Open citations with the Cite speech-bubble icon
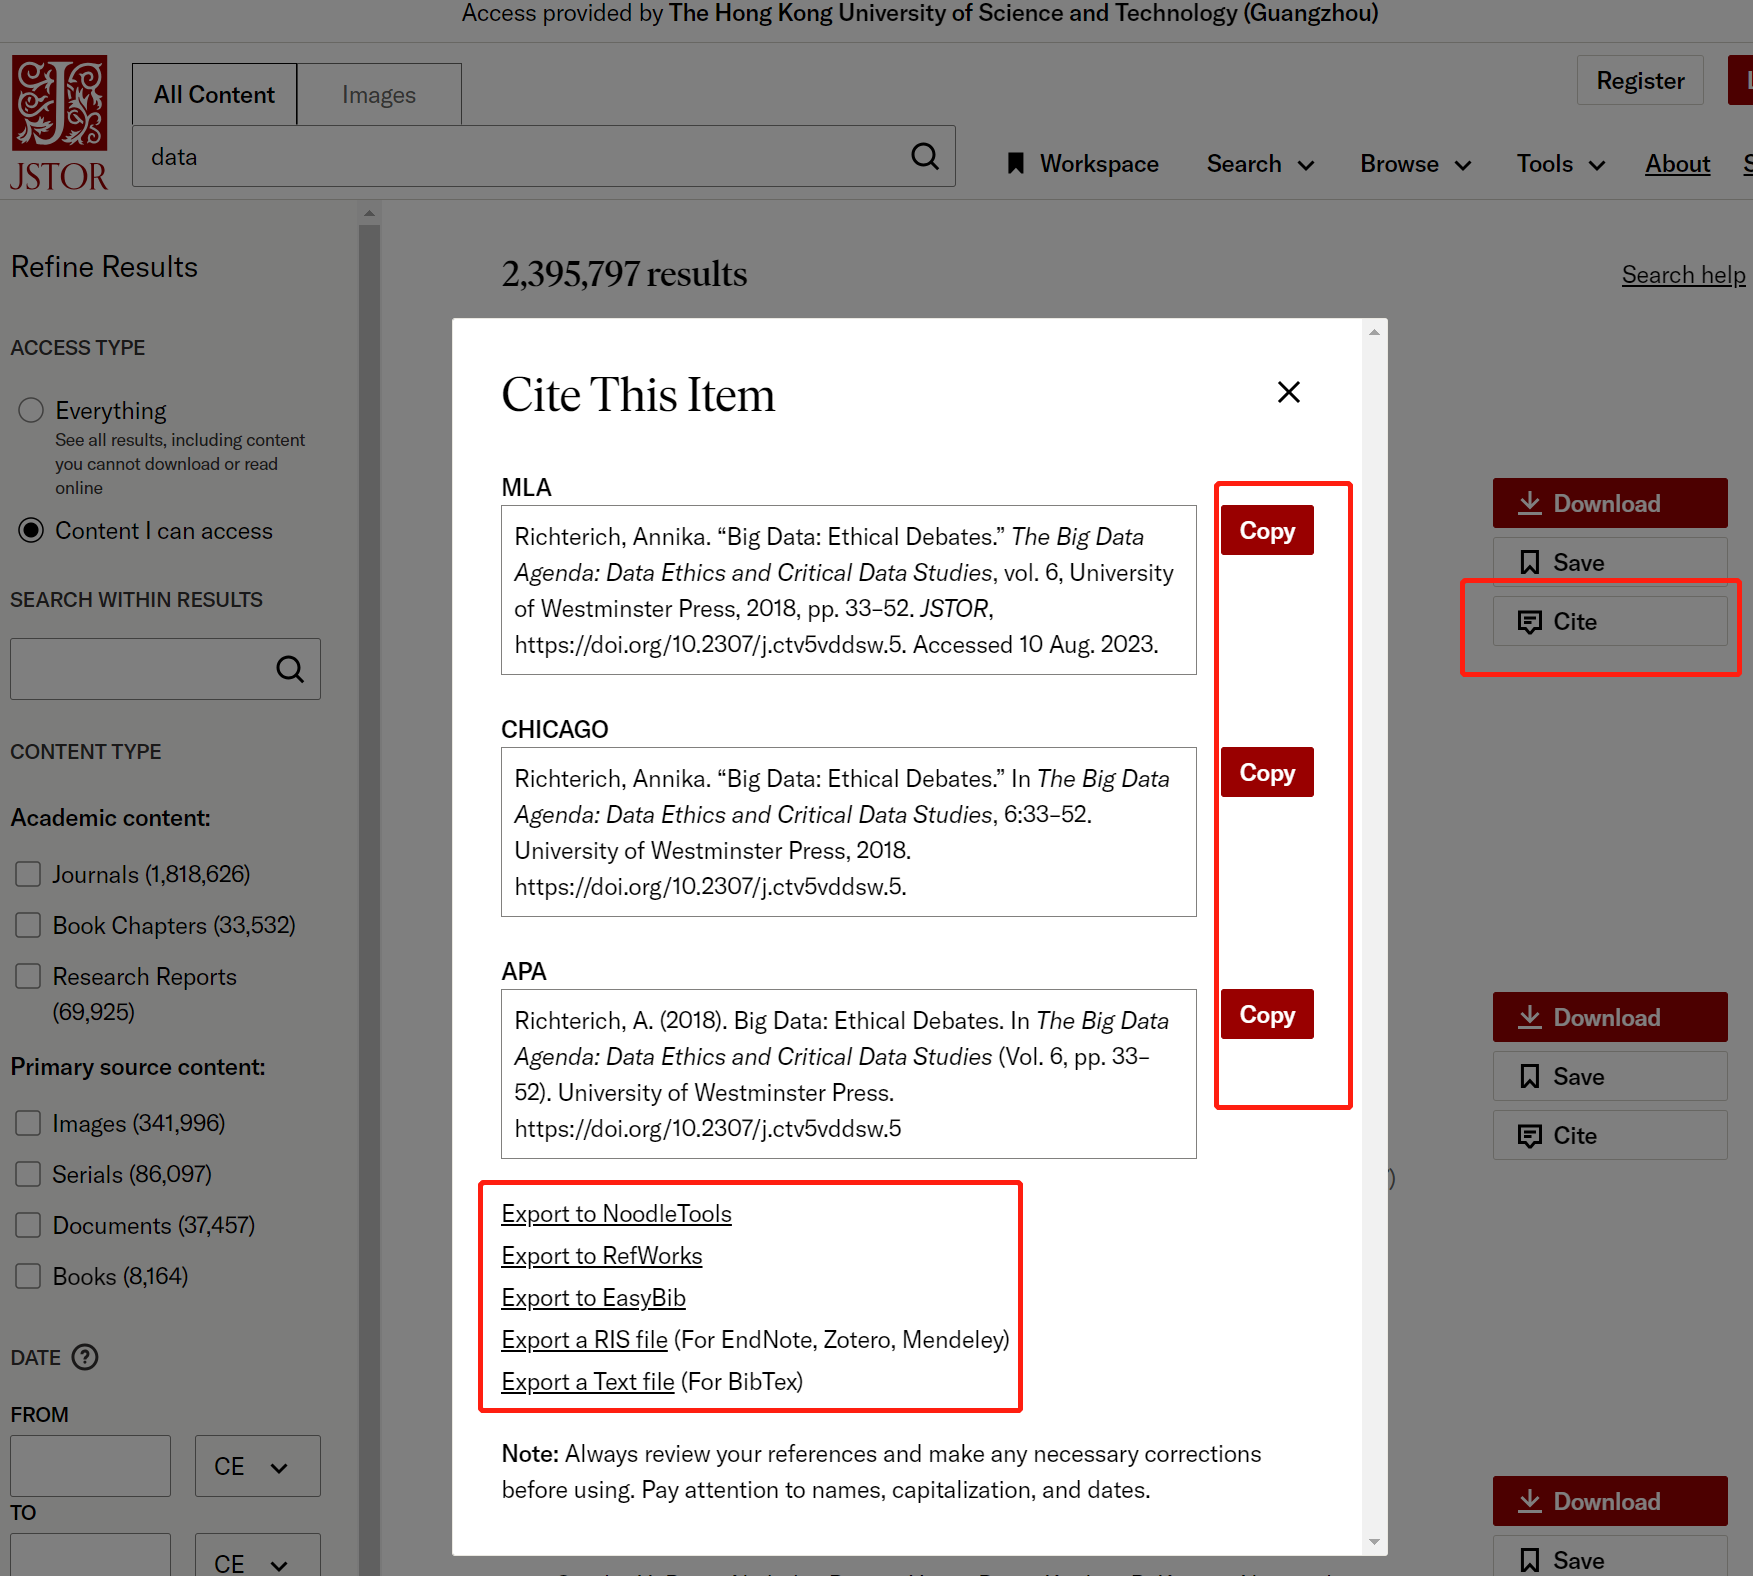Screen dimensions: 1753x1576 pos(1531,621)
